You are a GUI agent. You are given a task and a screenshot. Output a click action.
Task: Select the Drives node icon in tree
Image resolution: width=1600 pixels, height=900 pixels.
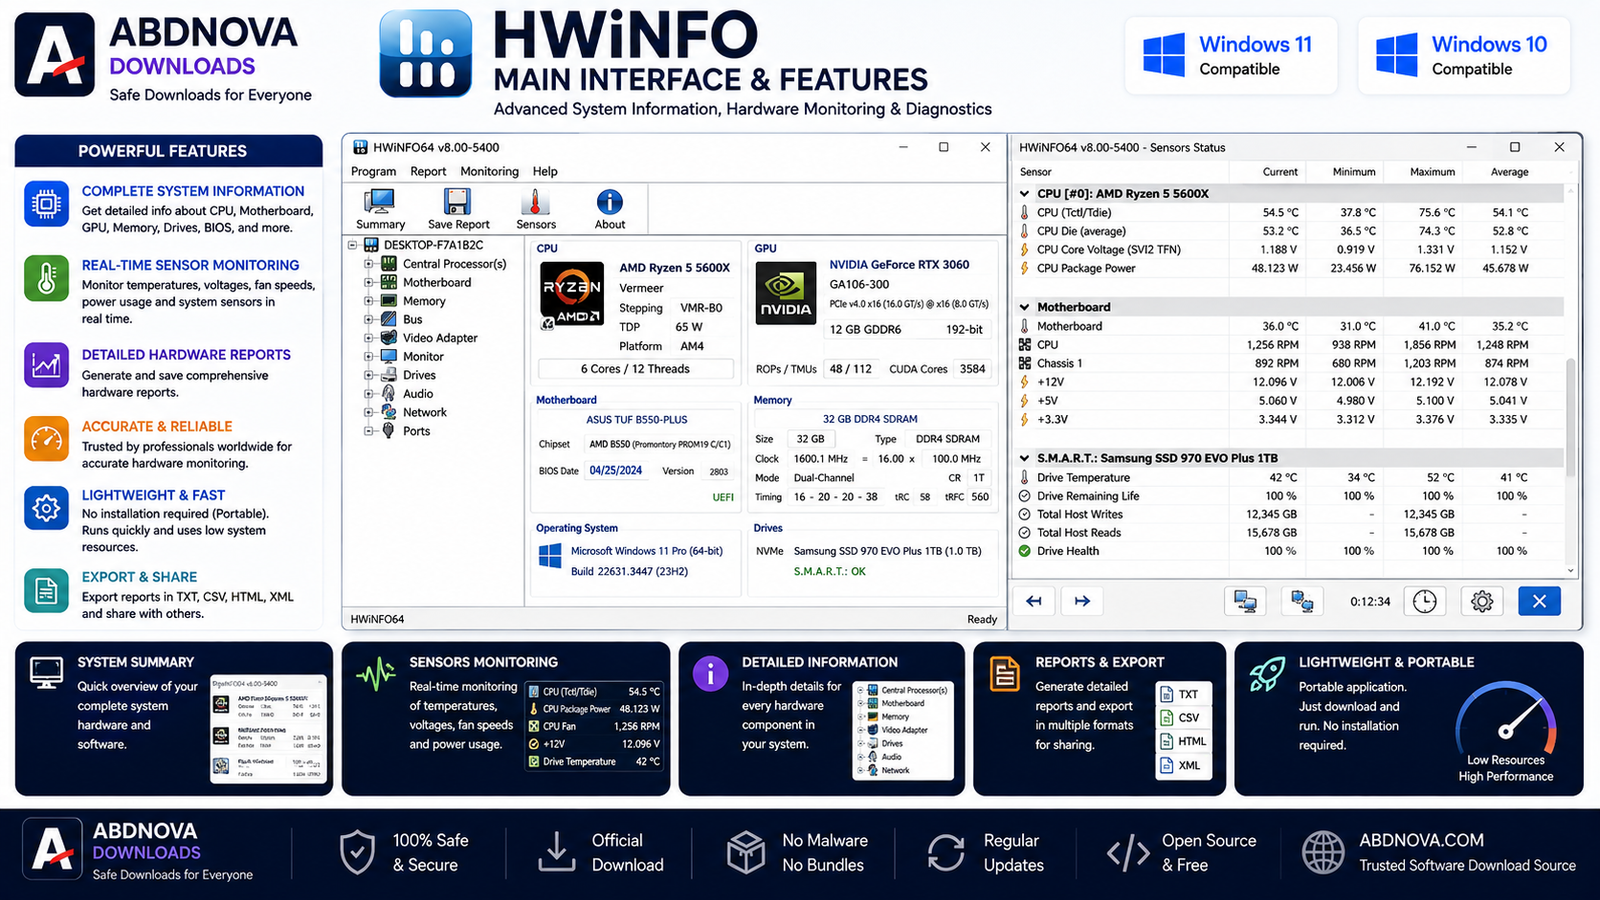(389, 375)
